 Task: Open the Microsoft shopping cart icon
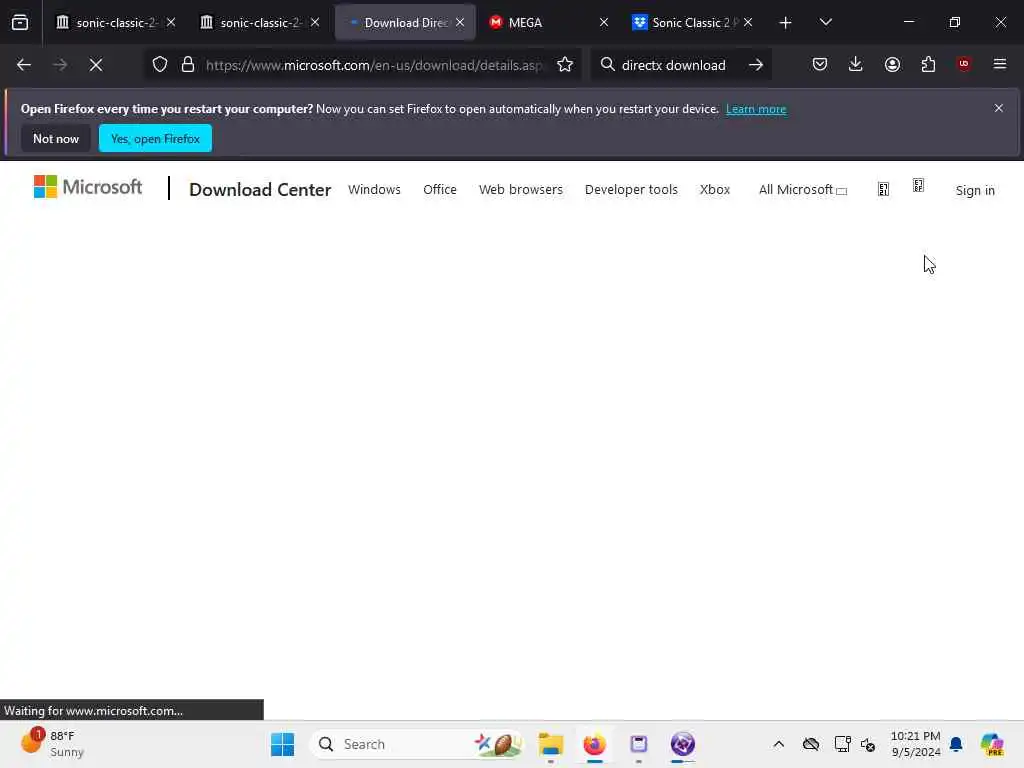pos(918,186)
